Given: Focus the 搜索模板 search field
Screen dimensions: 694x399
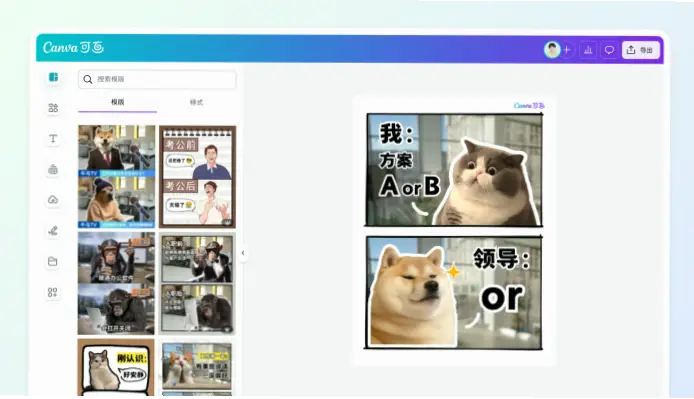Looking at the screenshot, I should 157,79.
